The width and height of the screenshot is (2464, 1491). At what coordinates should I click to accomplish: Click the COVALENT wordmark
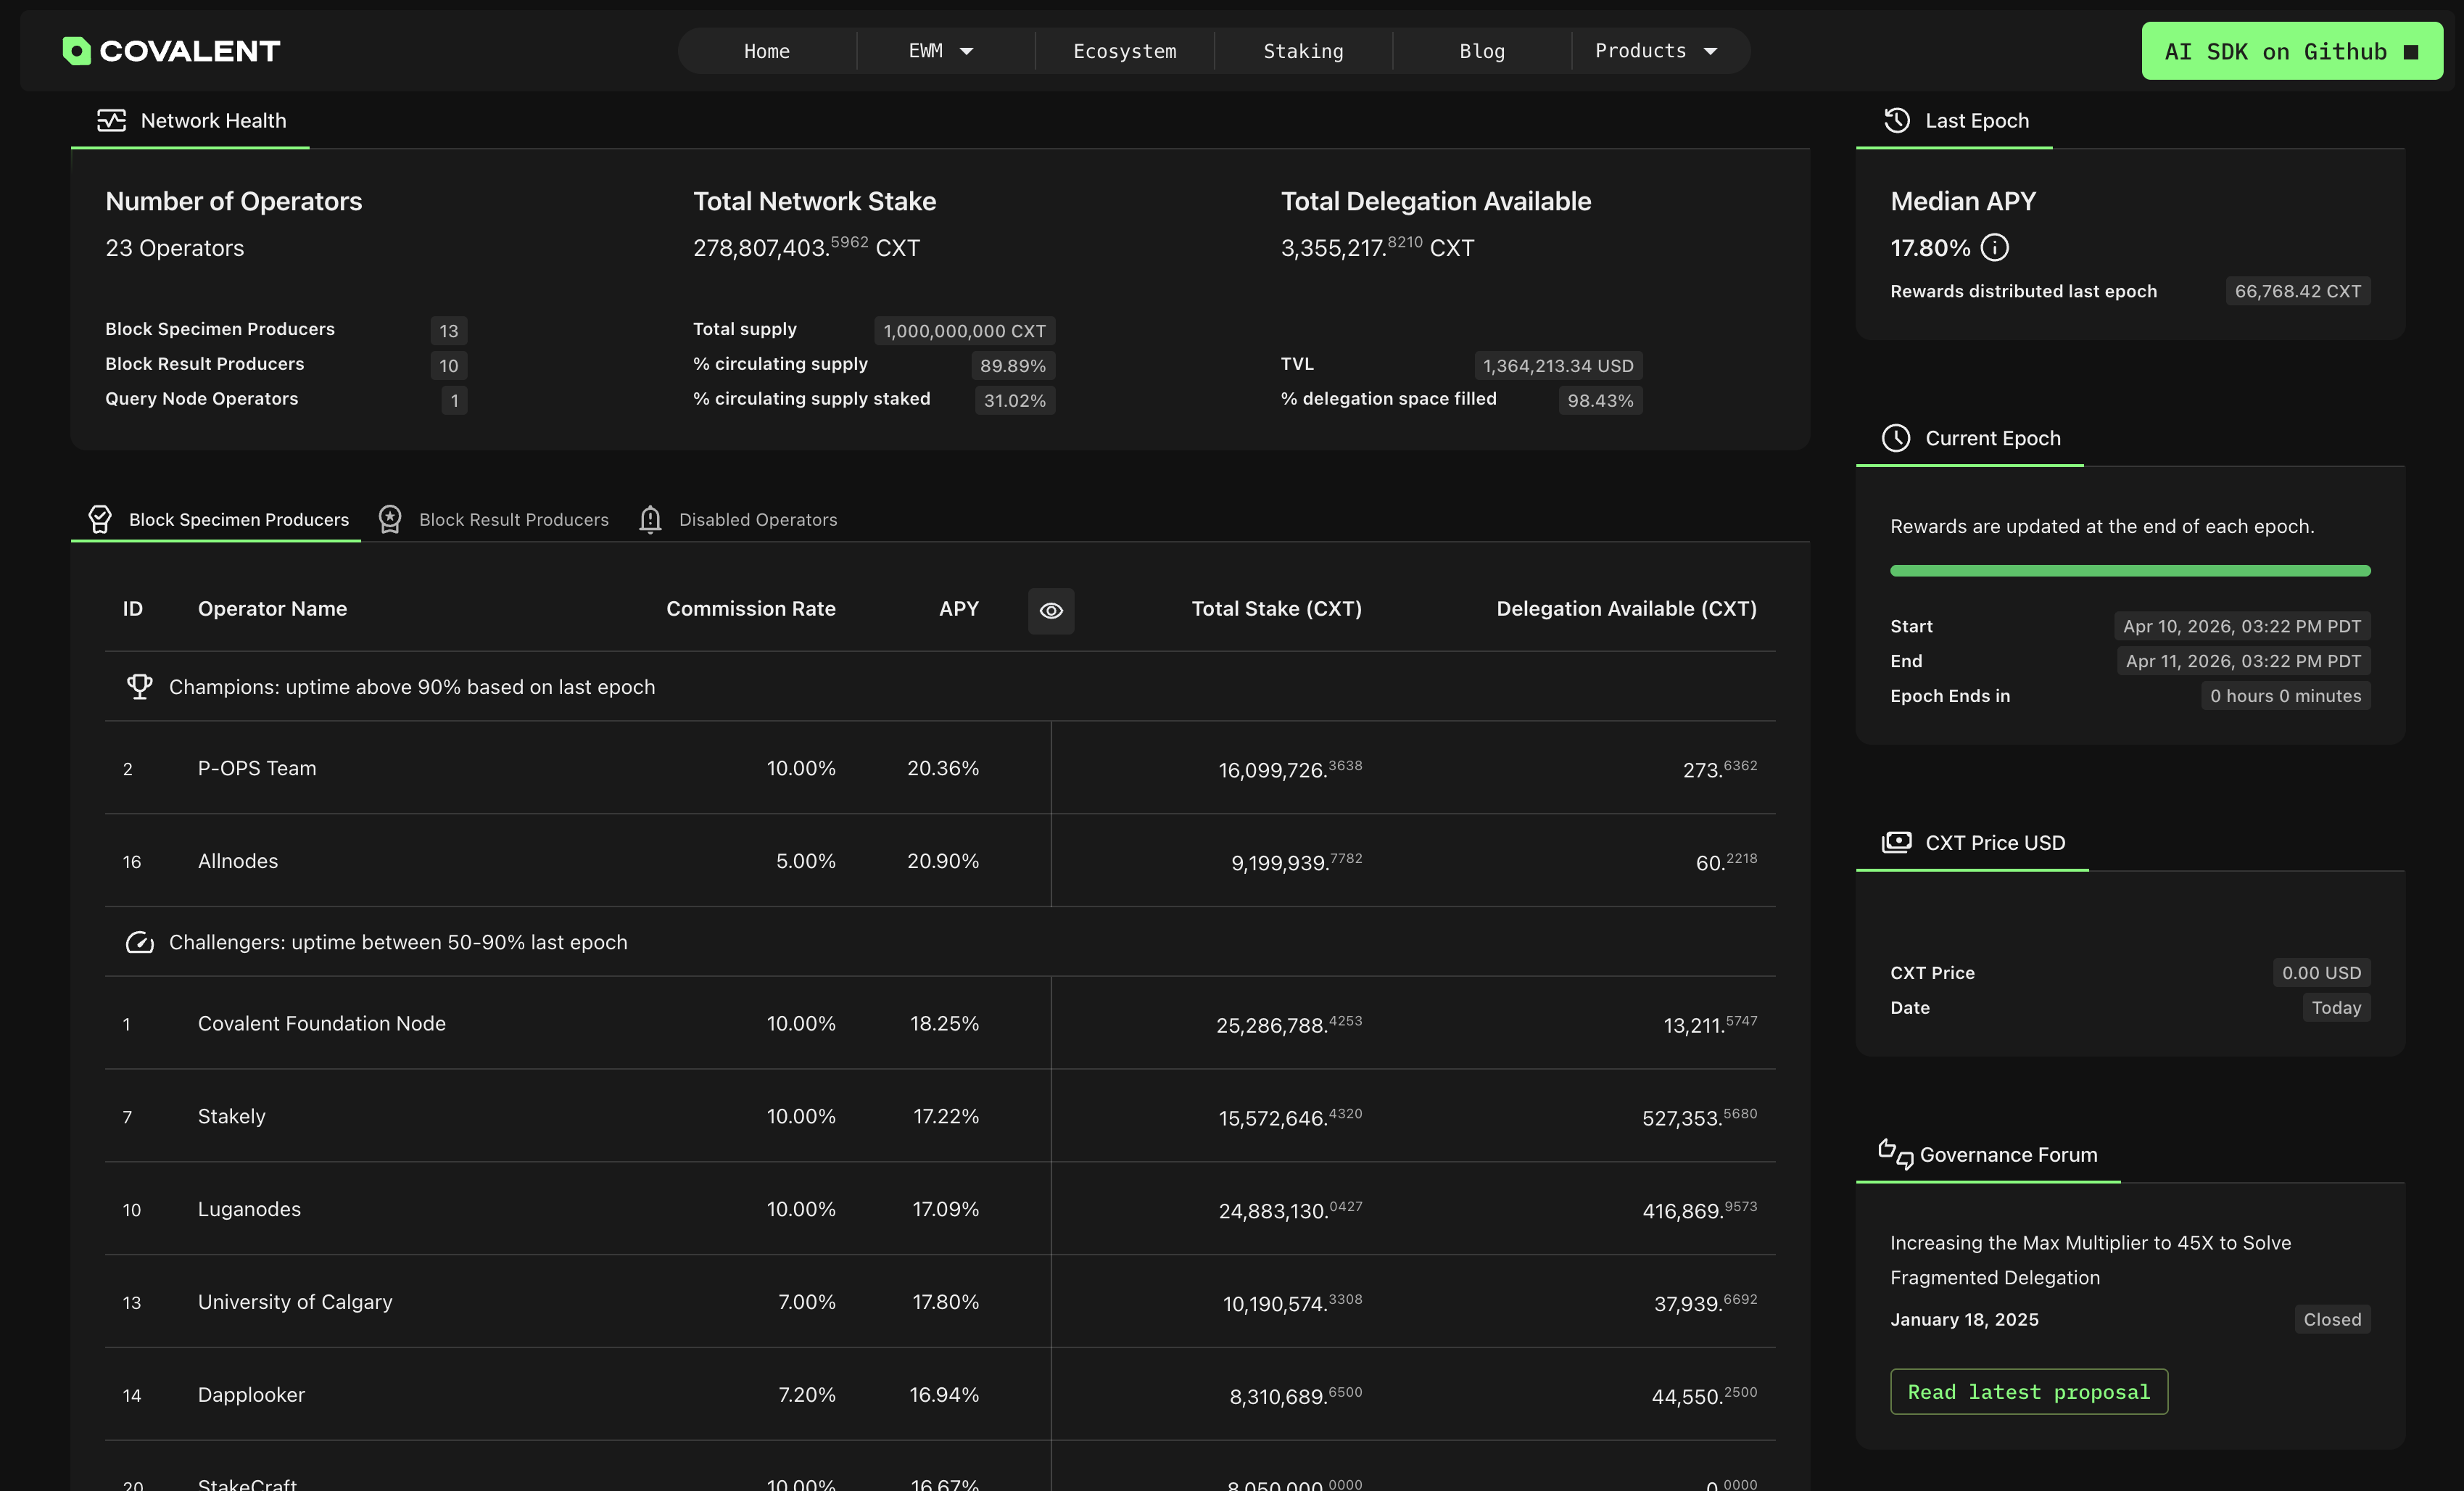190,51
